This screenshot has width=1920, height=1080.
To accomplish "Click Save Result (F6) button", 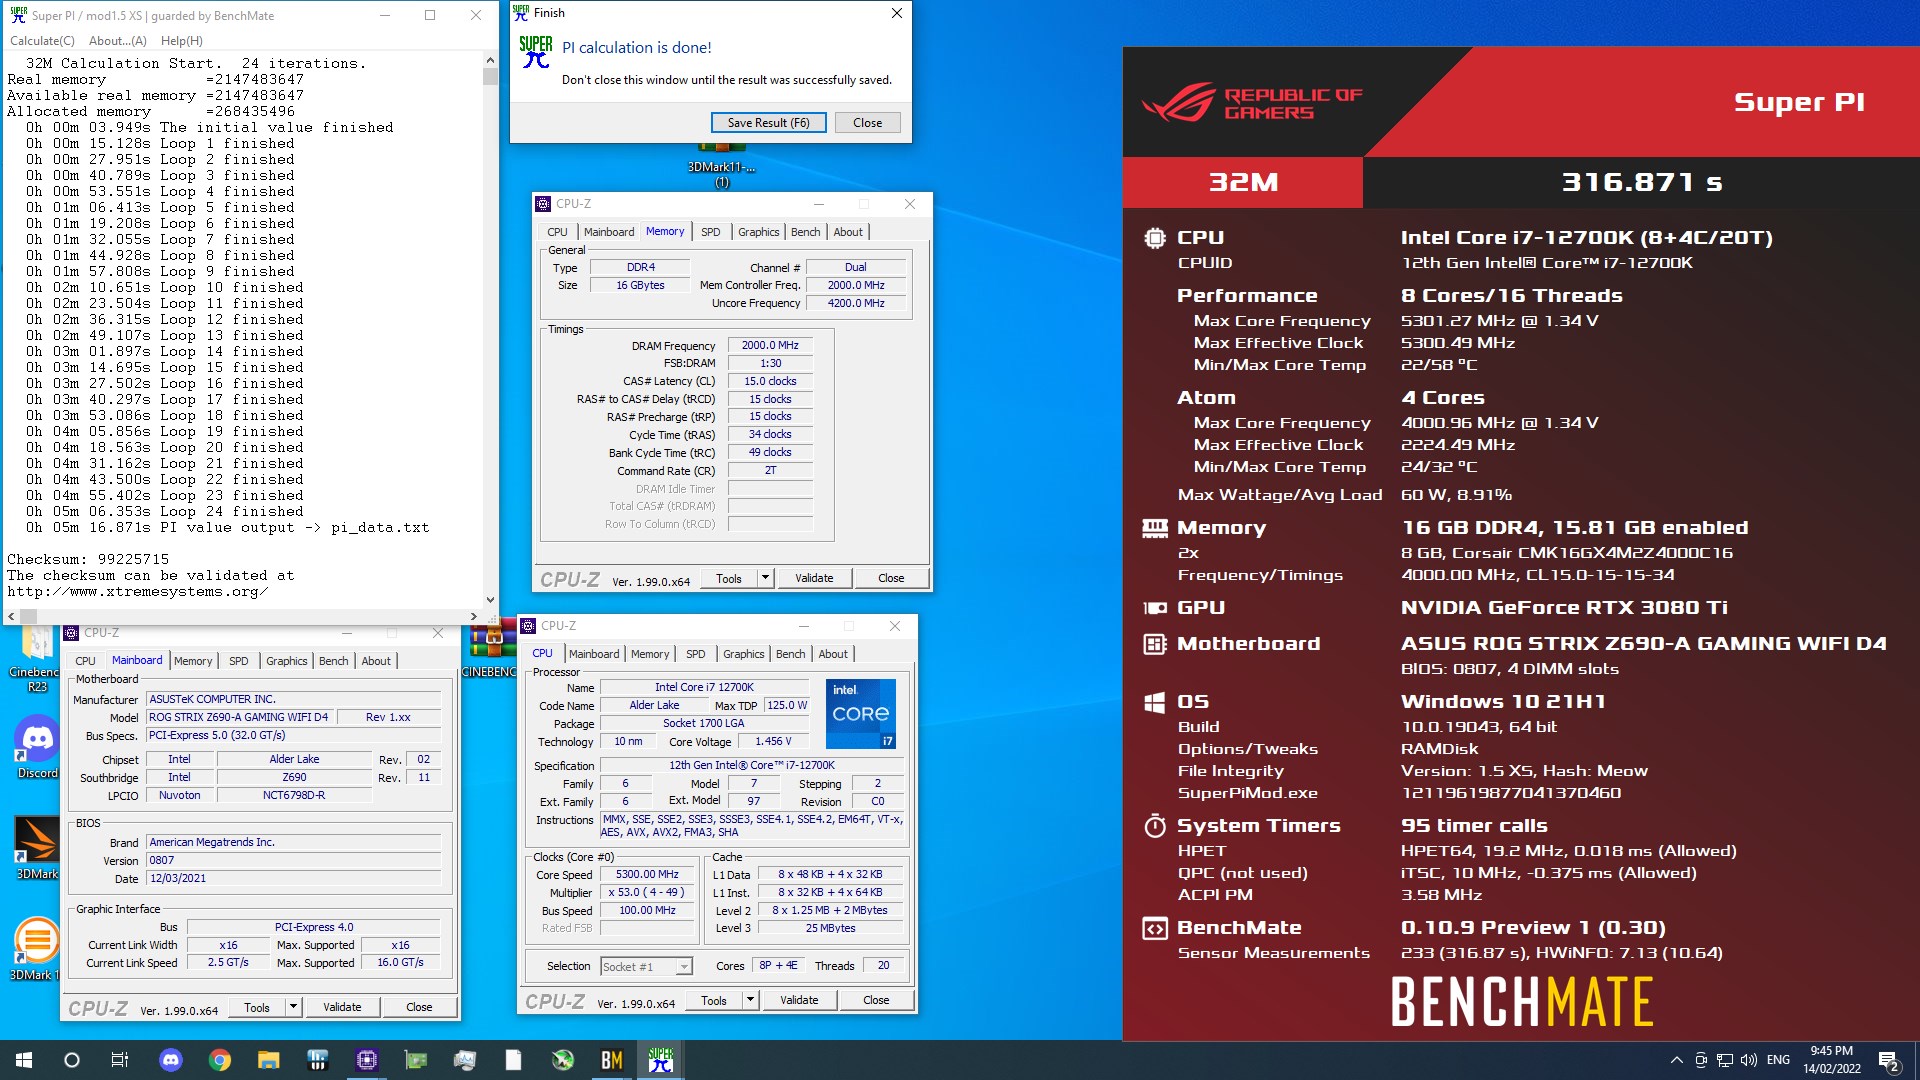I will tap(768, 123).
